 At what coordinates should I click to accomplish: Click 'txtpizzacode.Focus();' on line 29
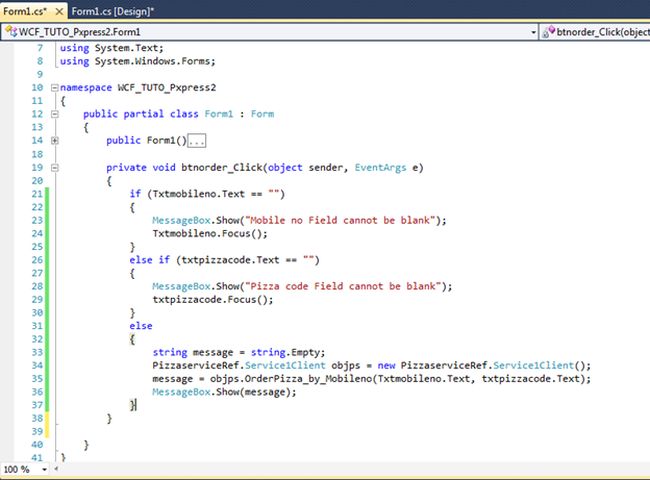coord(213,300)
